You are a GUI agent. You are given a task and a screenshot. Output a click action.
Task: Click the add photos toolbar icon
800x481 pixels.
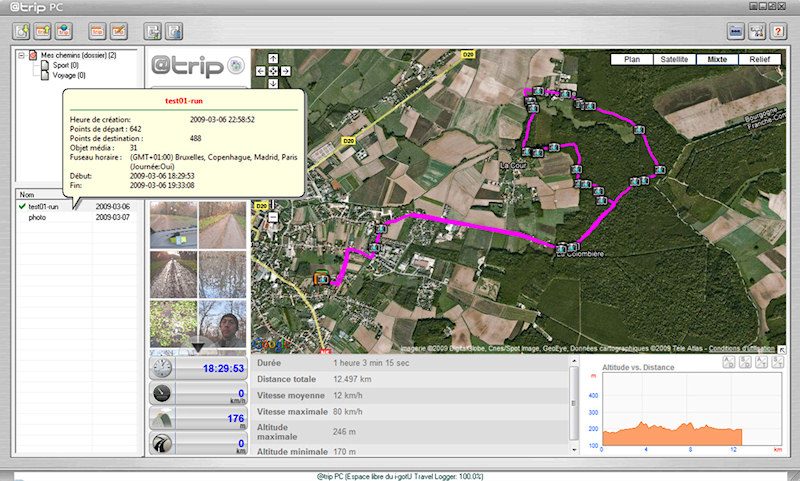coord(153,31)
